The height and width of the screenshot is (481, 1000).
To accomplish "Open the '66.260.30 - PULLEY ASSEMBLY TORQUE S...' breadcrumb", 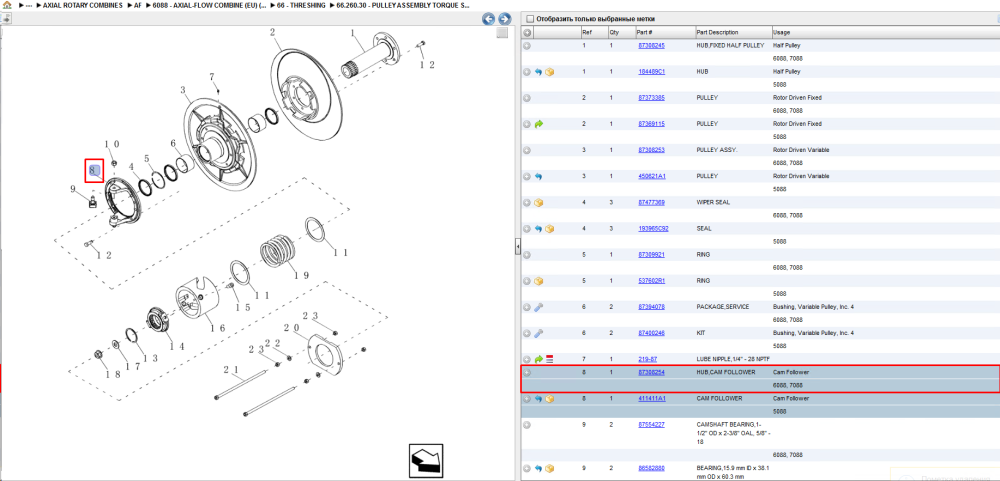I will click(x=404, y=5).
